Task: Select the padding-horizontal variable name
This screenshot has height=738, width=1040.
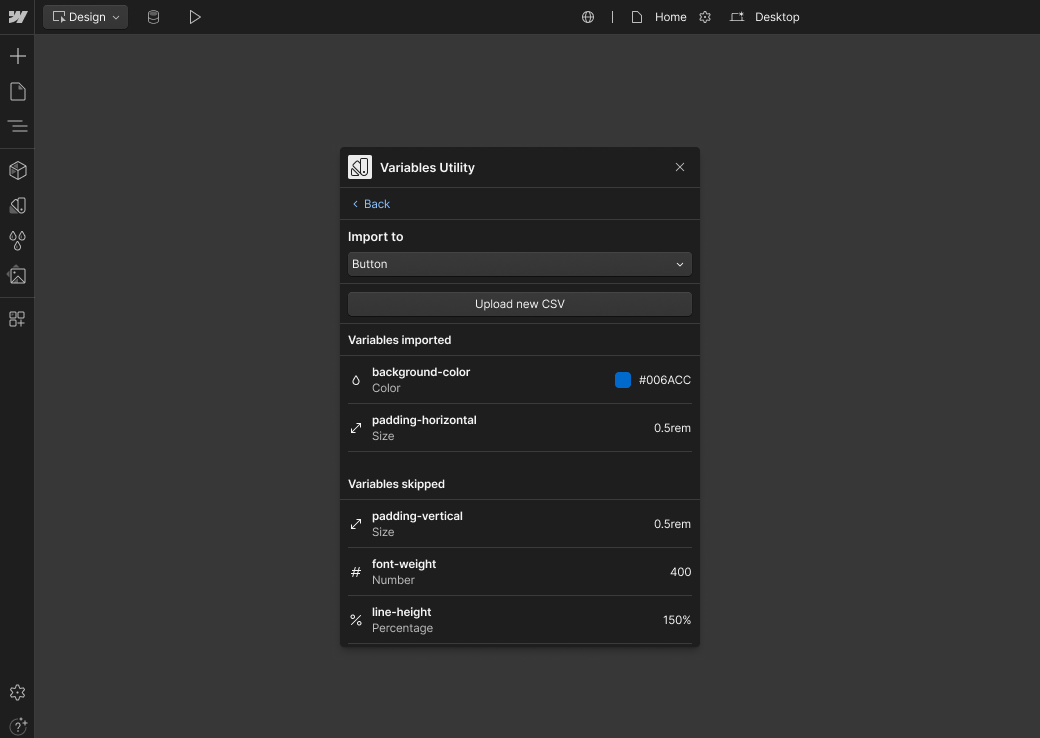Action: pos(424,420)
